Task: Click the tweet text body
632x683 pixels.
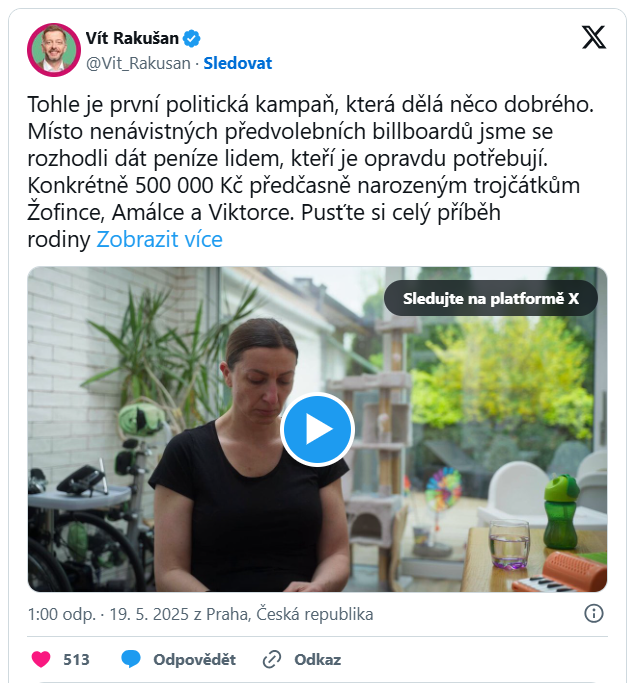Action: click(311, 172)
